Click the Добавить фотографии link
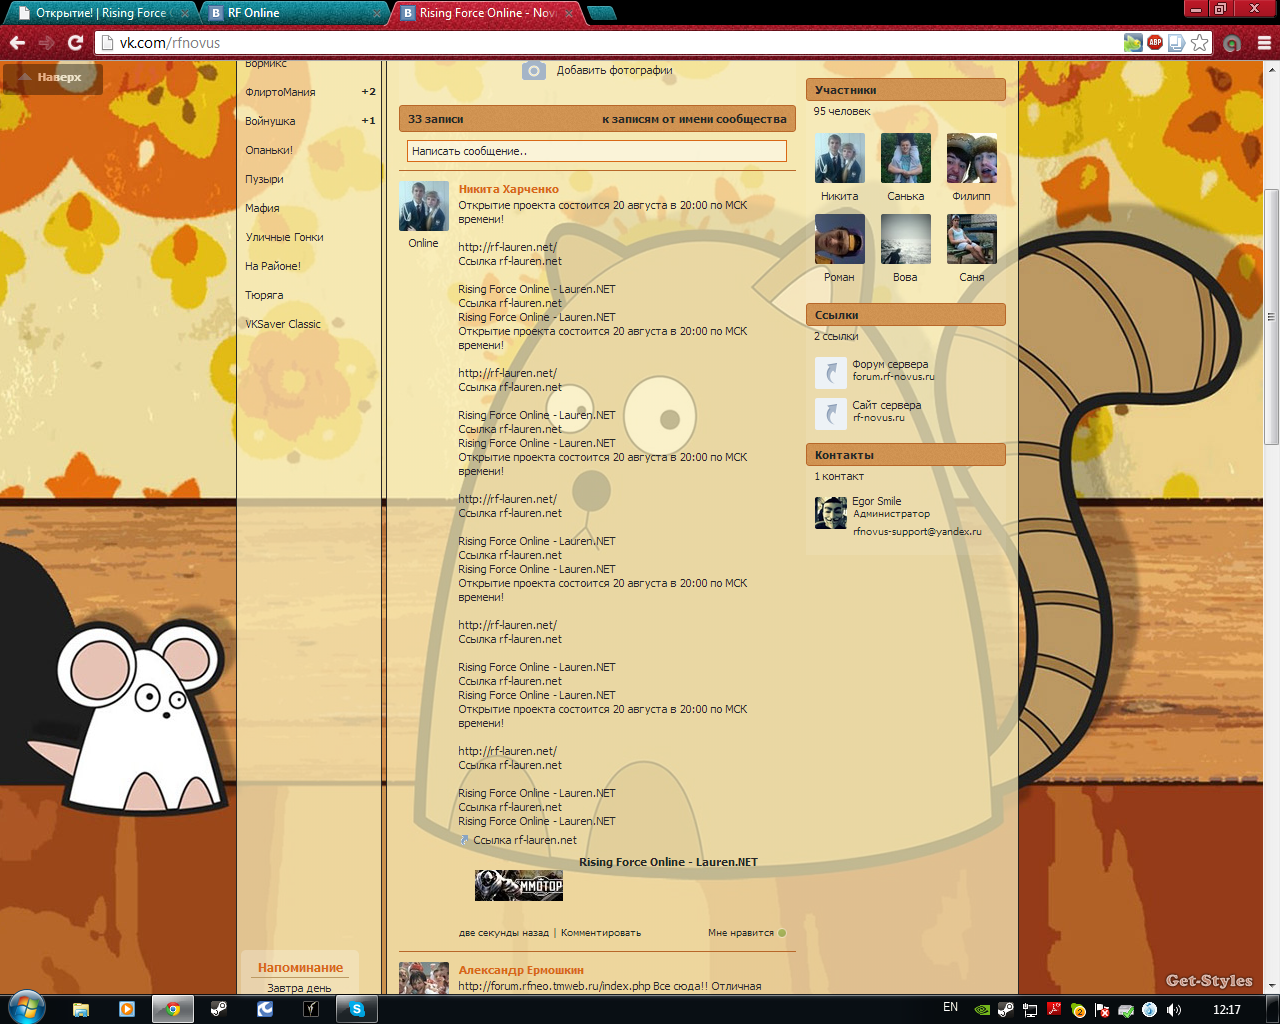The width and height of the screenshot is (1280, 1024). [614, 70]
